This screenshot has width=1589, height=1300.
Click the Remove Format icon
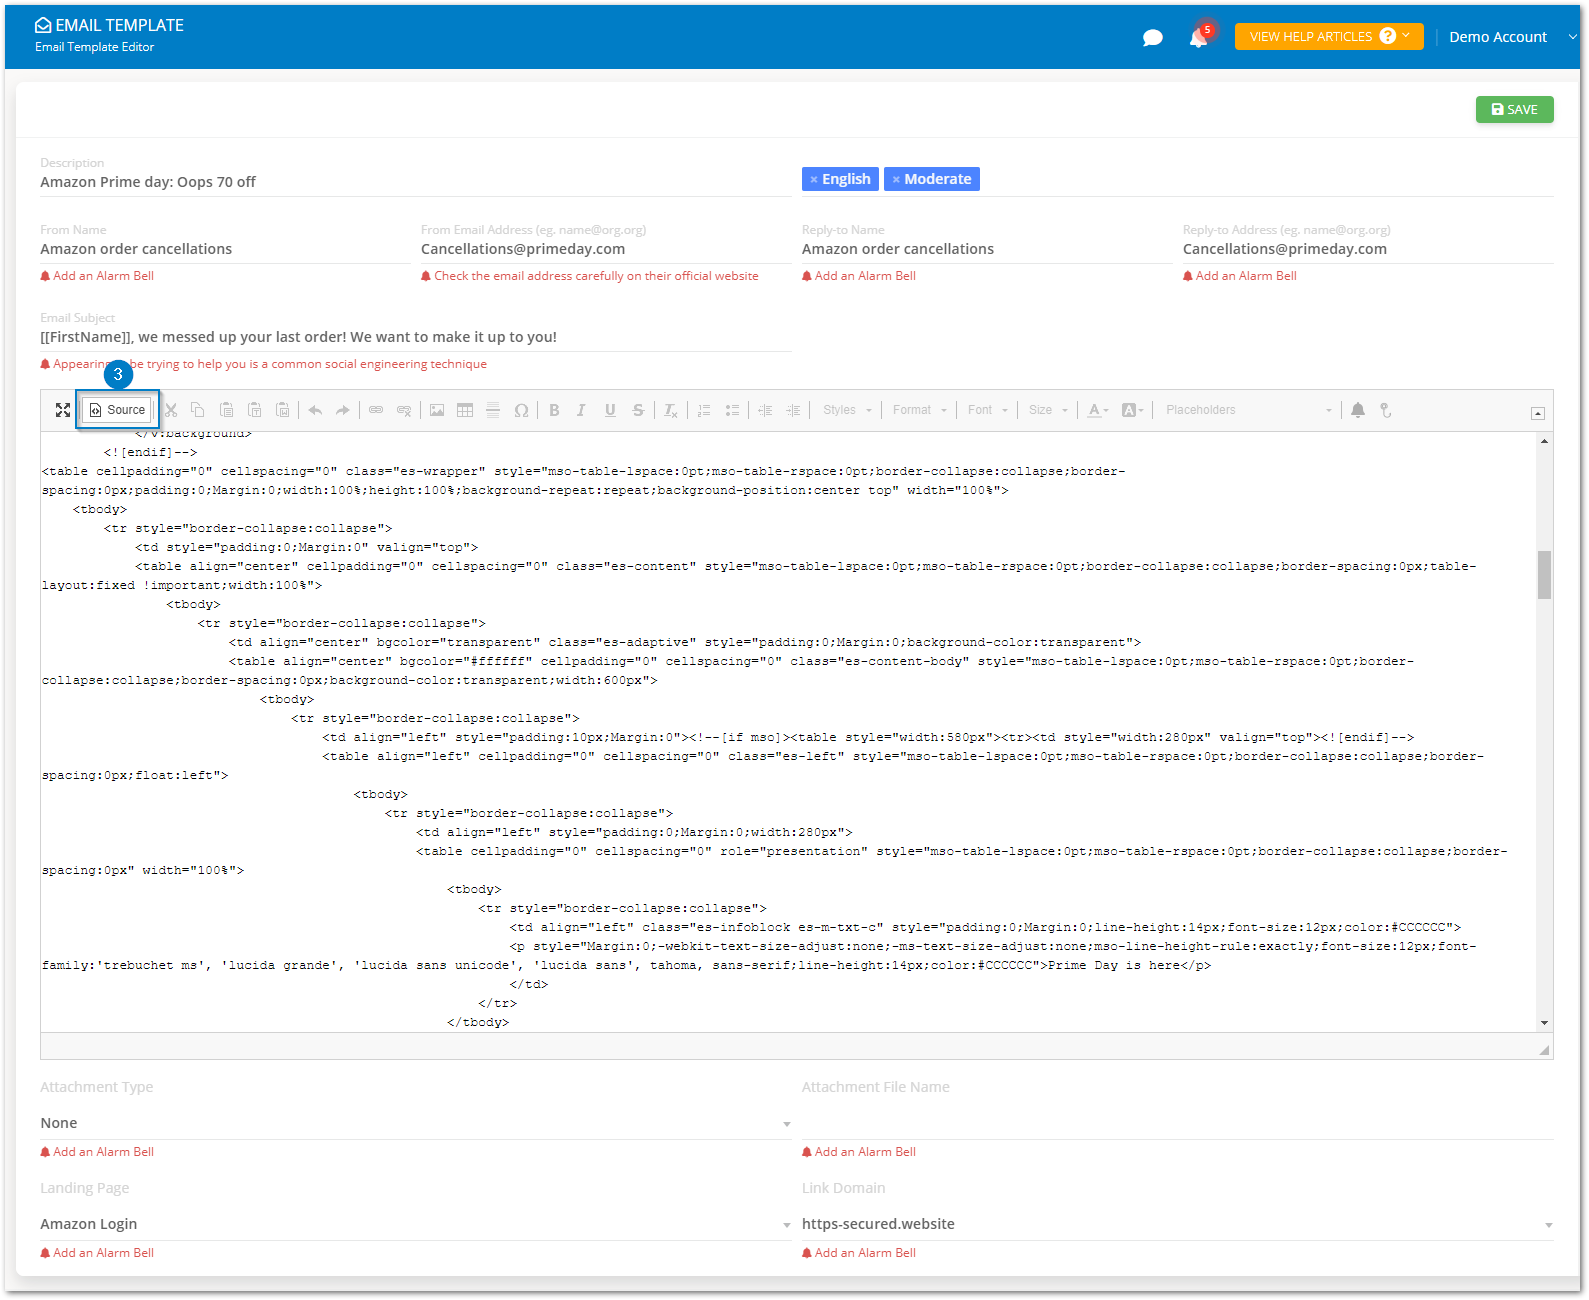point(671,410)
